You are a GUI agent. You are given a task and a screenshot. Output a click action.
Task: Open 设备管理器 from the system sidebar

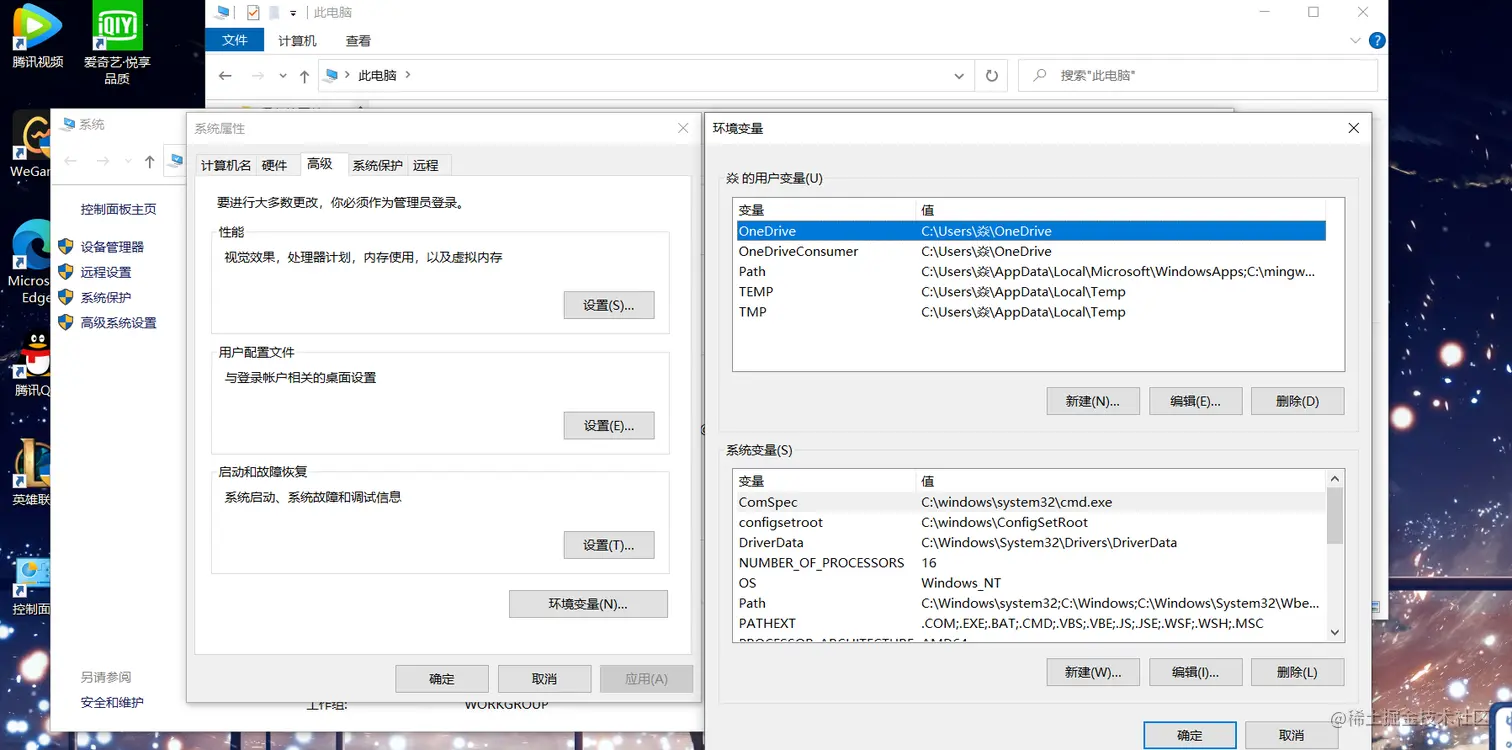tap(113, 246)
